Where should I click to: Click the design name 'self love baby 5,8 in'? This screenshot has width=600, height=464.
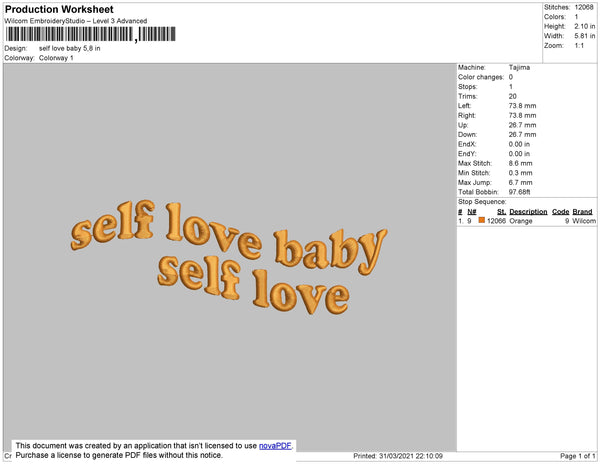click(x=70, y=49)
